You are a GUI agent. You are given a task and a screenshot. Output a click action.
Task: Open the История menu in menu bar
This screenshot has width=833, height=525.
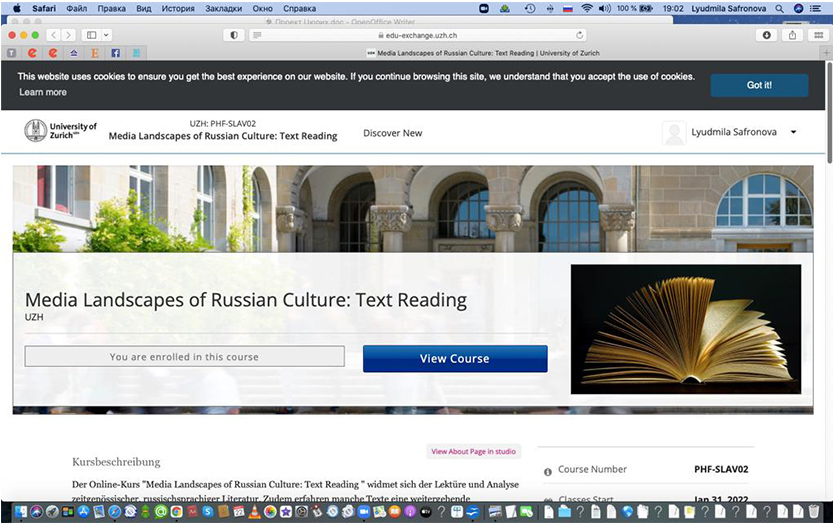[x=178, y=8]
